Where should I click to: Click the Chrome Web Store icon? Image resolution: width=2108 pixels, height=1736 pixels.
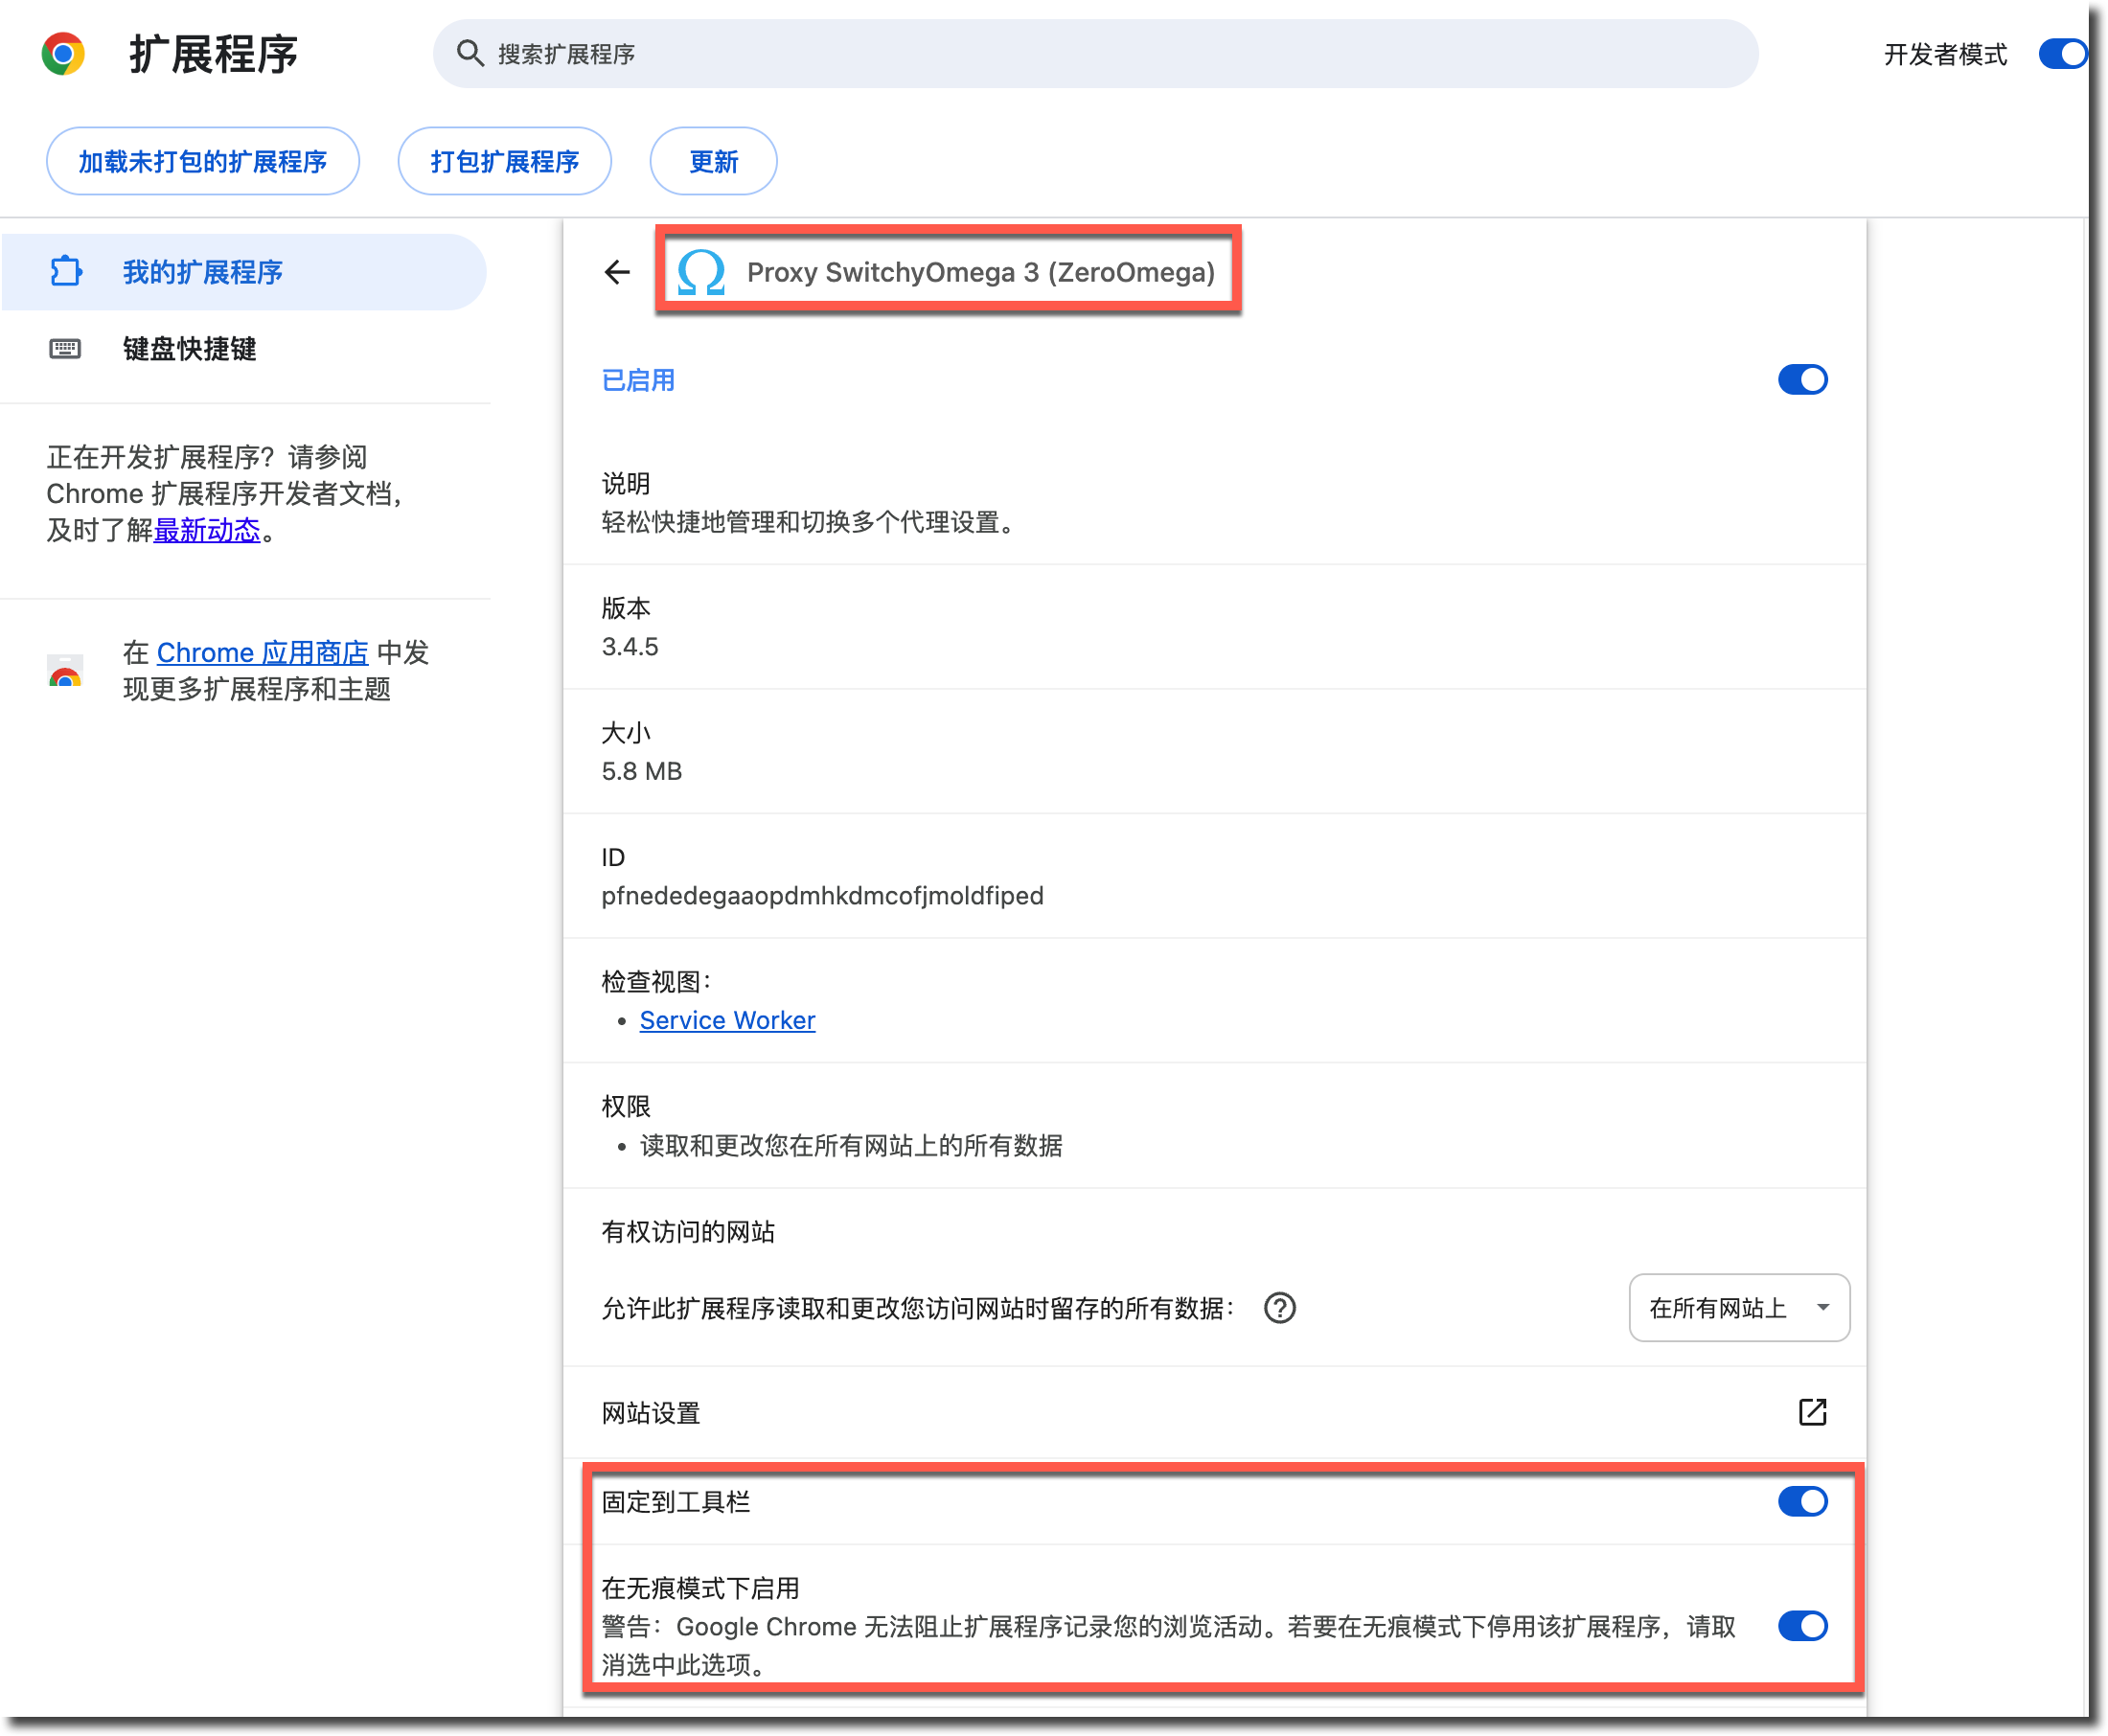tap(66, 671)
